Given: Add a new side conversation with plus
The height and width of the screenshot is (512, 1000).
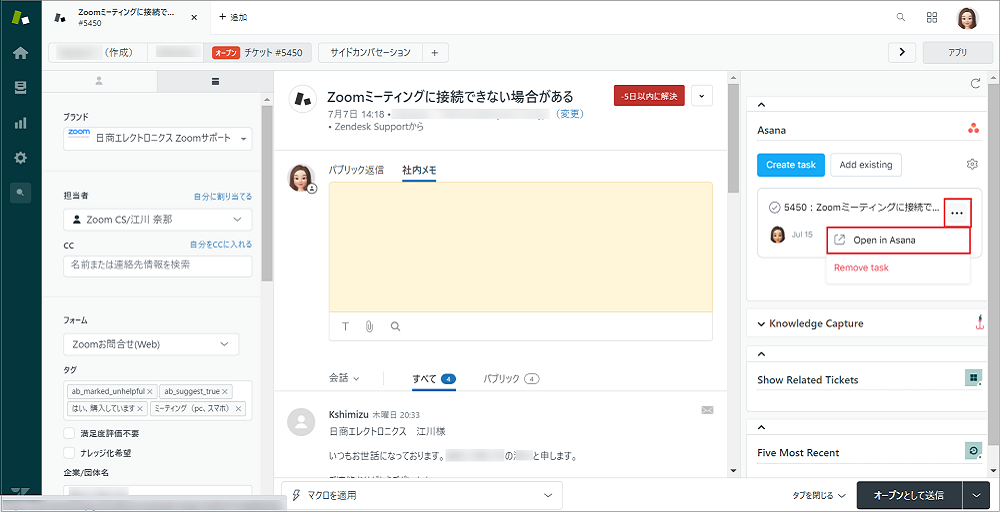Looking at the screenshot, I should pyautogui.click(x=434, y=53).
